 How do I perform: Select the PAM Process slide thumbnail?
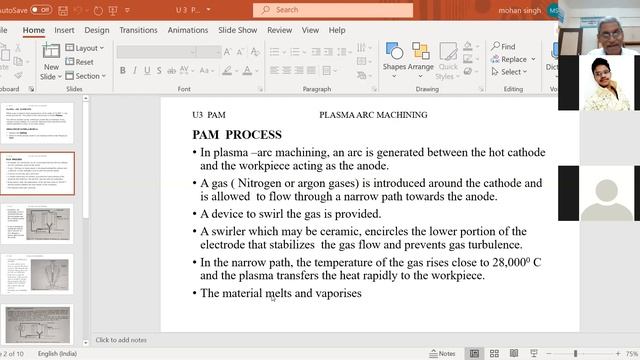[37, 173]
